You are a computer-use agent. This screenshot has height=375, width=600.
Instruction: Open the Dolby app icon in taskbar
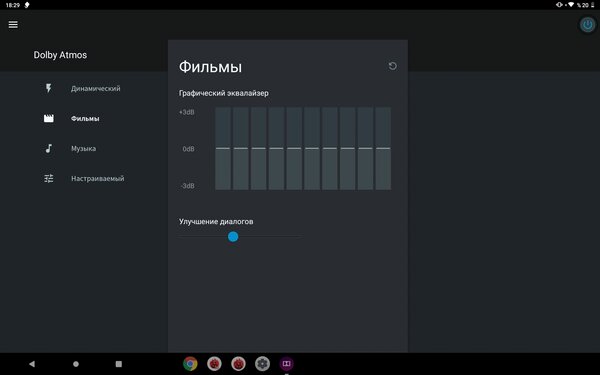[287, 364]
